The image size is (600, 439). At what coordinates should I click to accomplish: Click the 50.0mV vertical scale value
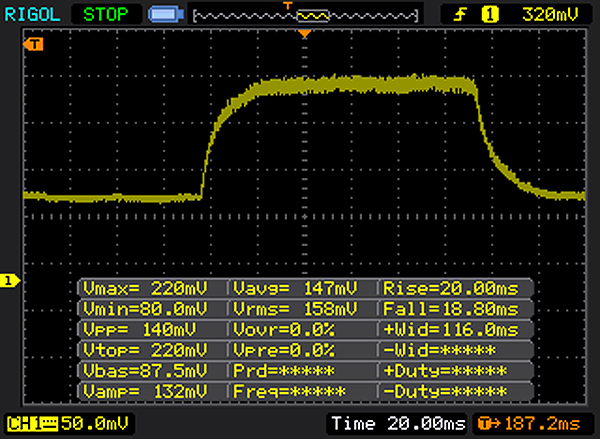coord(95,424)
